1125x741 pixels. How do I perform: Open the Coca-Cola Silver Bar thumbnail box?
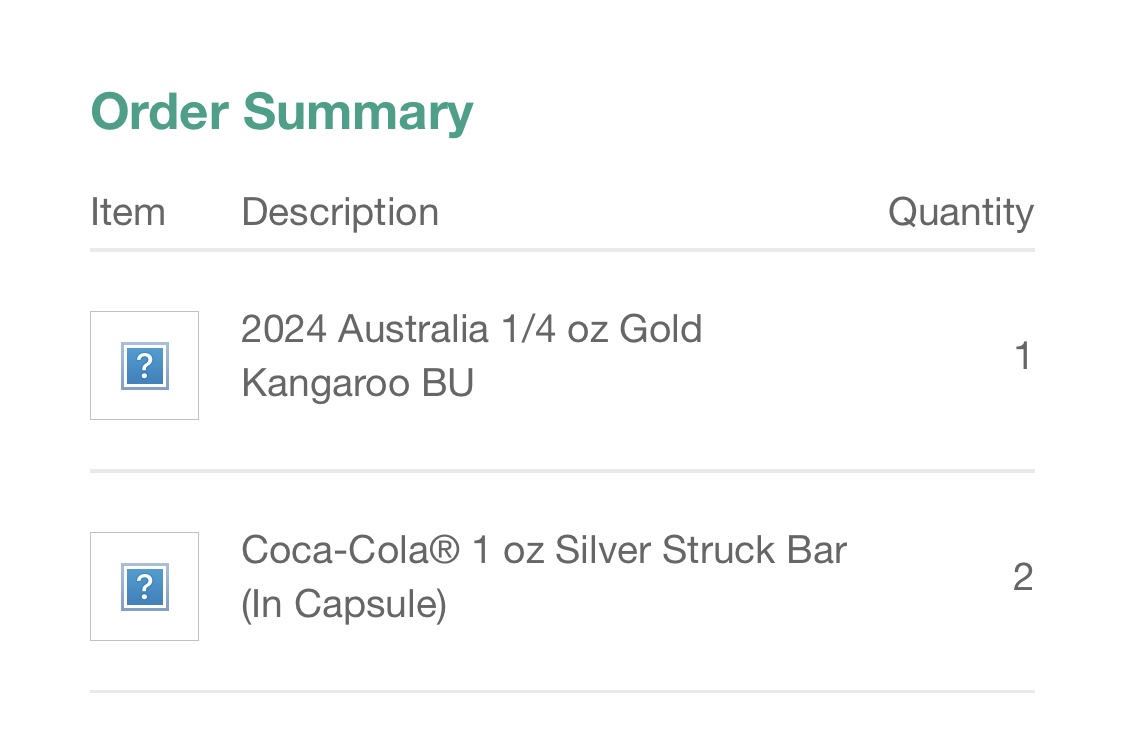(x=144, y=586)
